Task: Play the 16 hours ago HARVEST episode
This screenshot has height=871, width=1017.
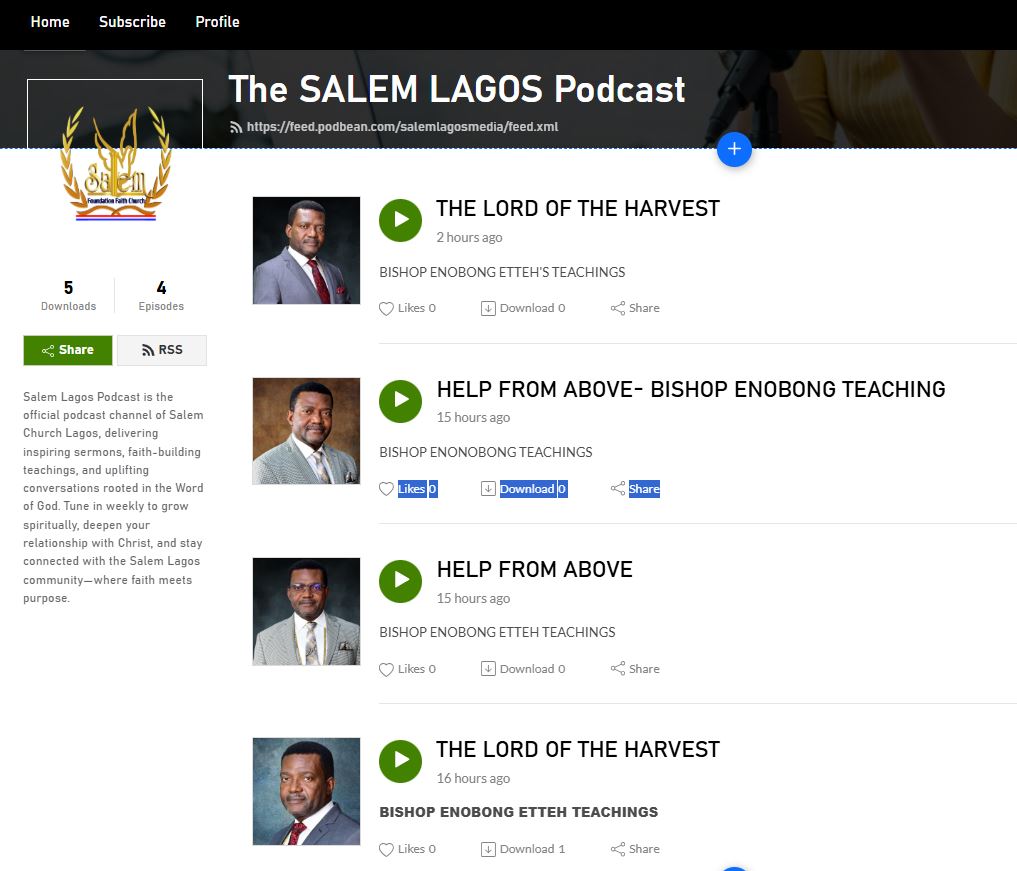Action: [400, 761]
